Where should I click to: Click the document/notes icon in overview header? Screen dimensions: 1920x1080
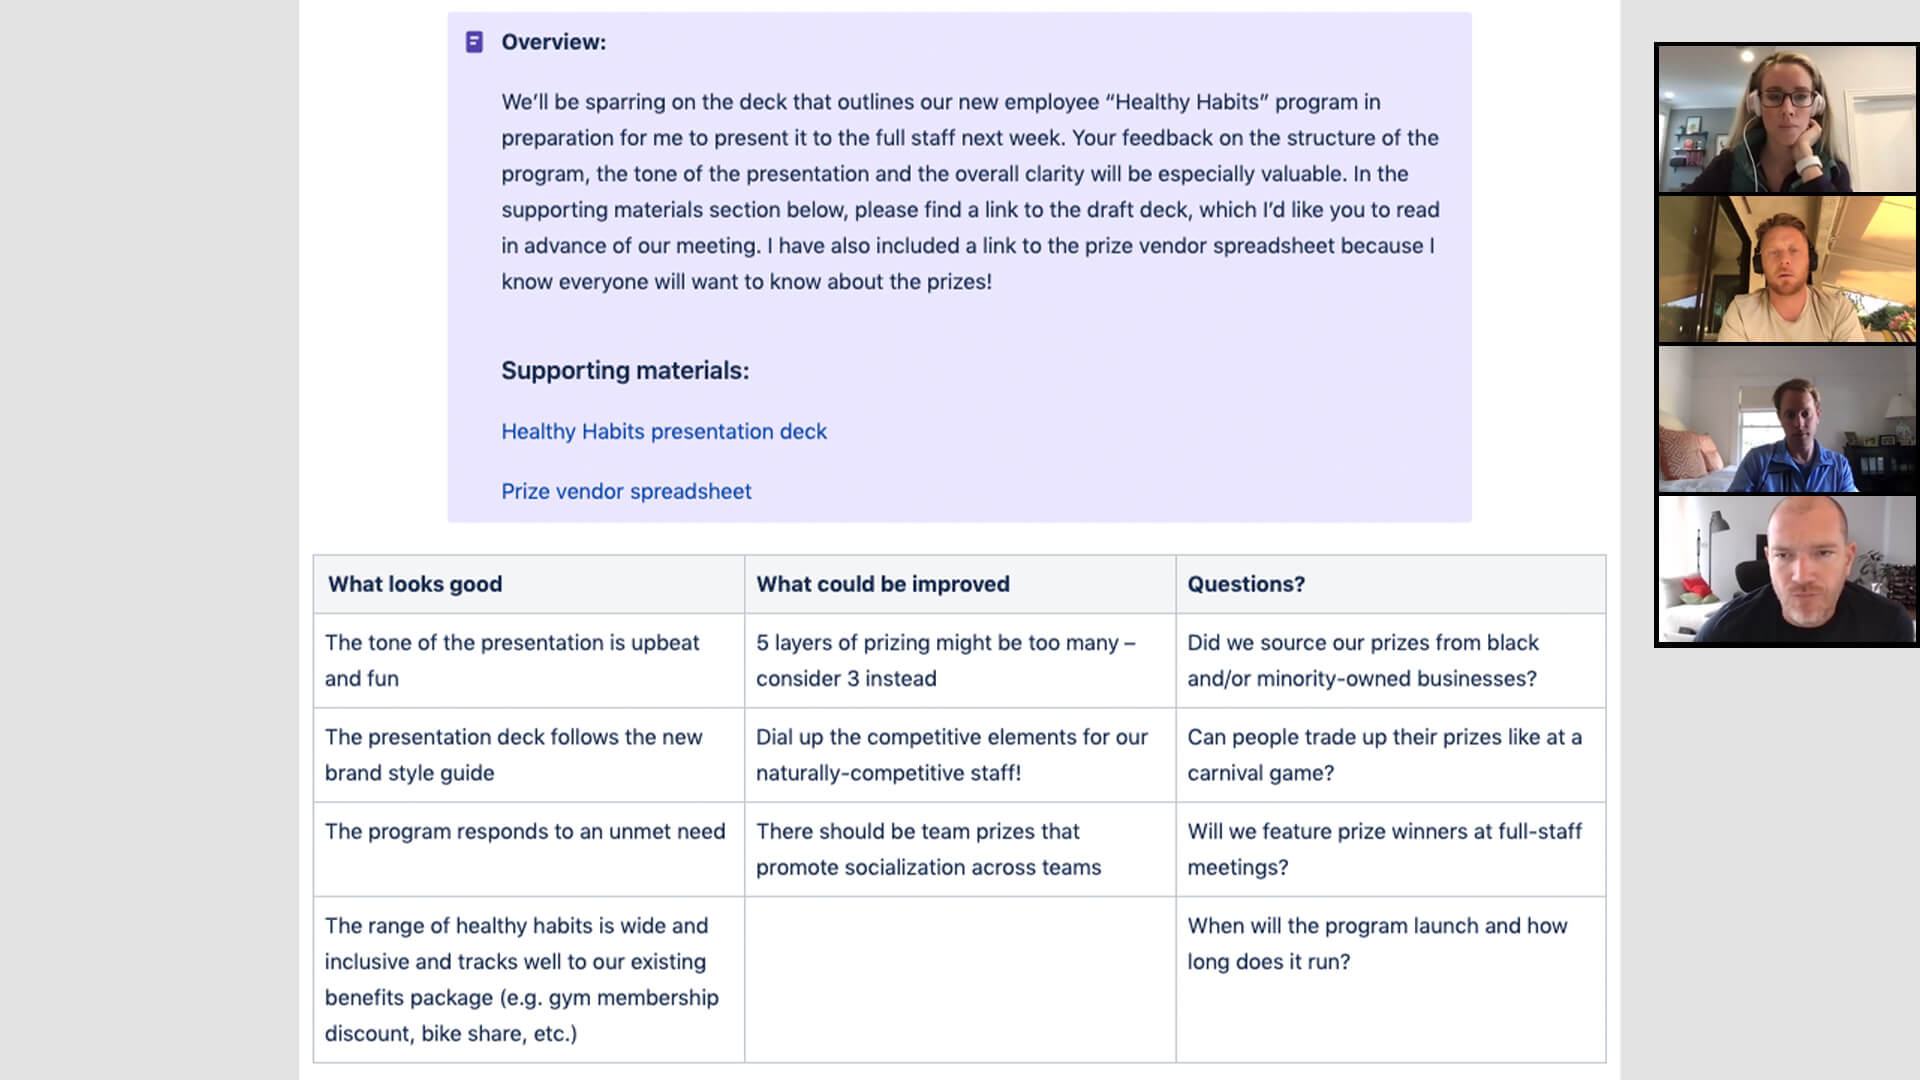pos(475,41)
